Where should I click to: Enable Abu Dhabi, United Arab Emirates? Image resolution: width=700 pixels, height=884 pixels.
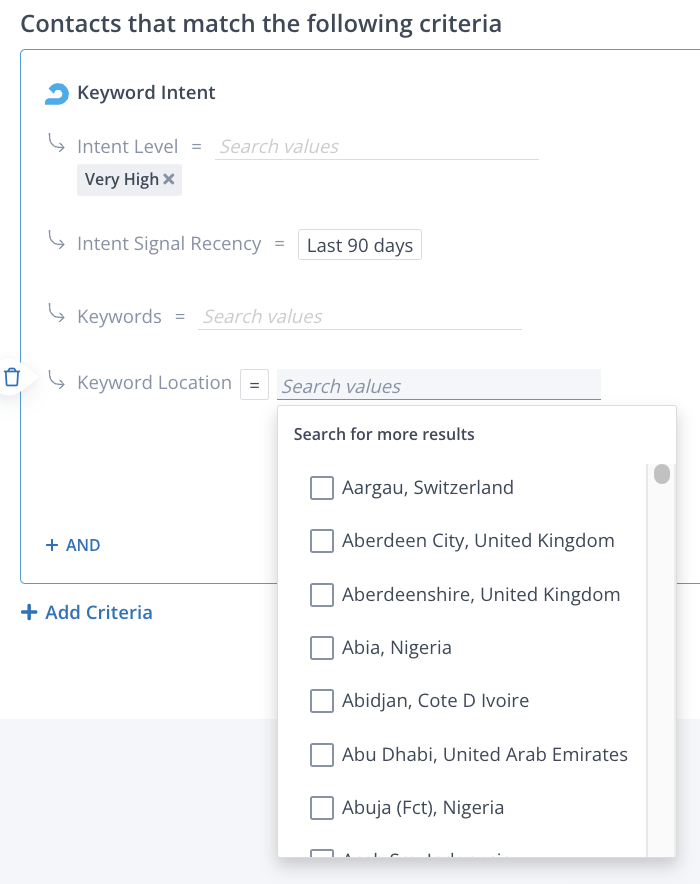coord(322,754)
